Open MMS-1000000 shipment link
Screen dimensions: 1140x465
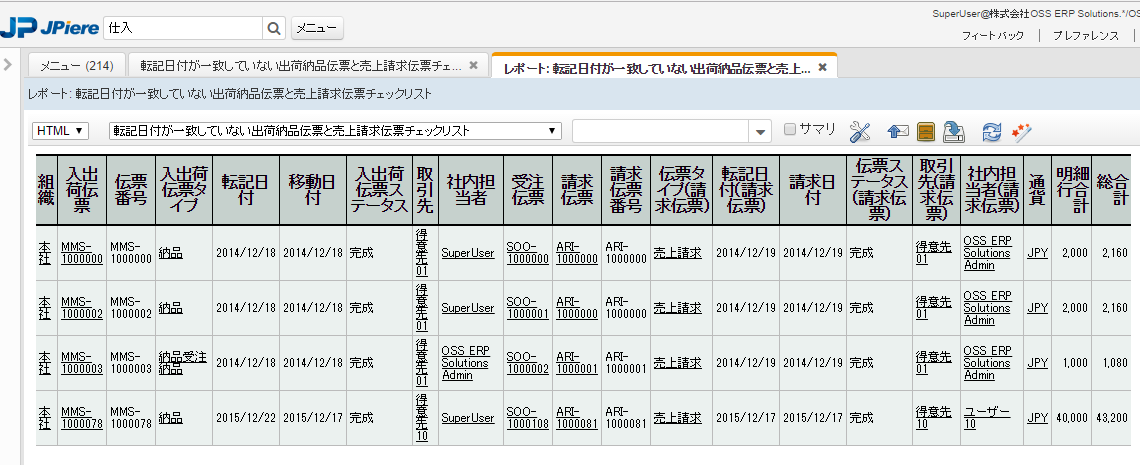click(81, 253)
